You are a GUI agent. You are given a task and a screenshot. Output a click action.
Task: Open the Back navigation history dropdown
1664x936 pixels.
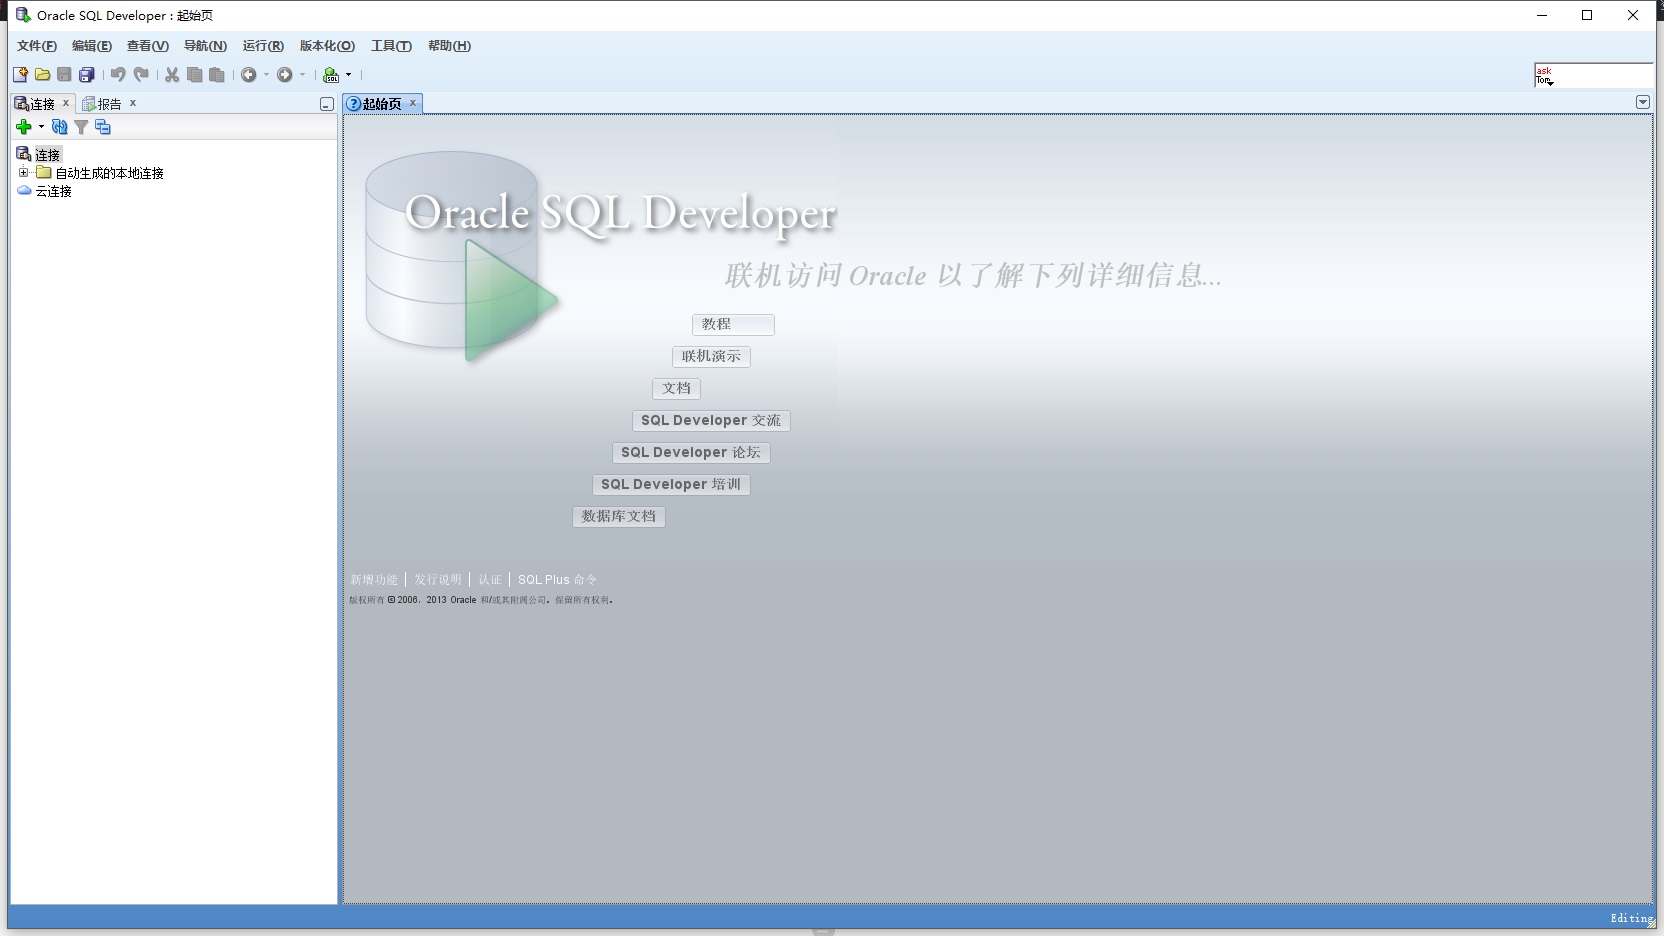[x=267, y=75]
